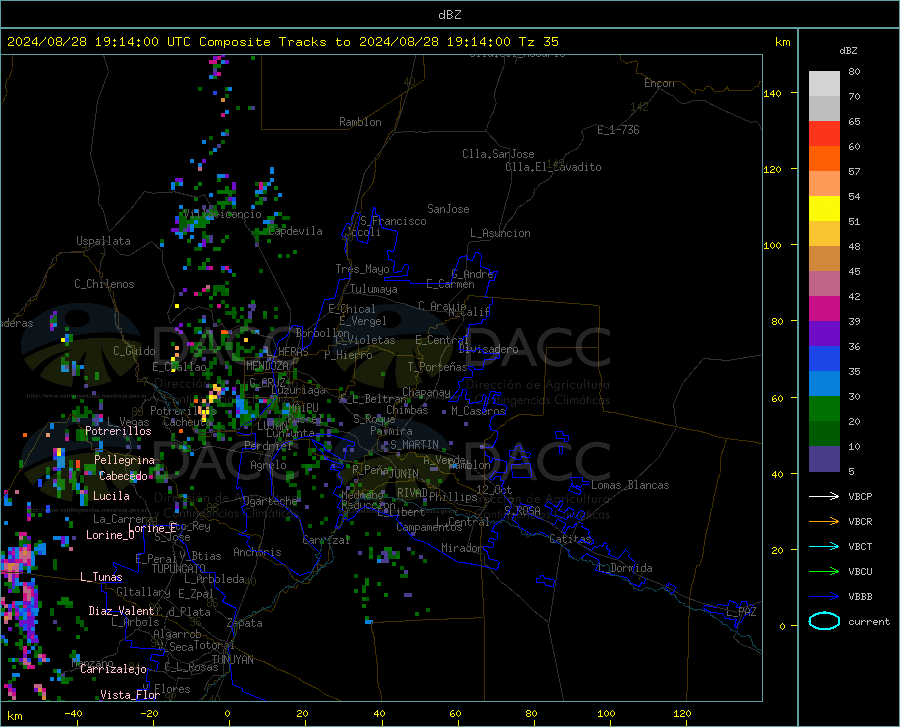
Task: Click the cyan 'current' ellipse in legend
Action: (824, 621)
